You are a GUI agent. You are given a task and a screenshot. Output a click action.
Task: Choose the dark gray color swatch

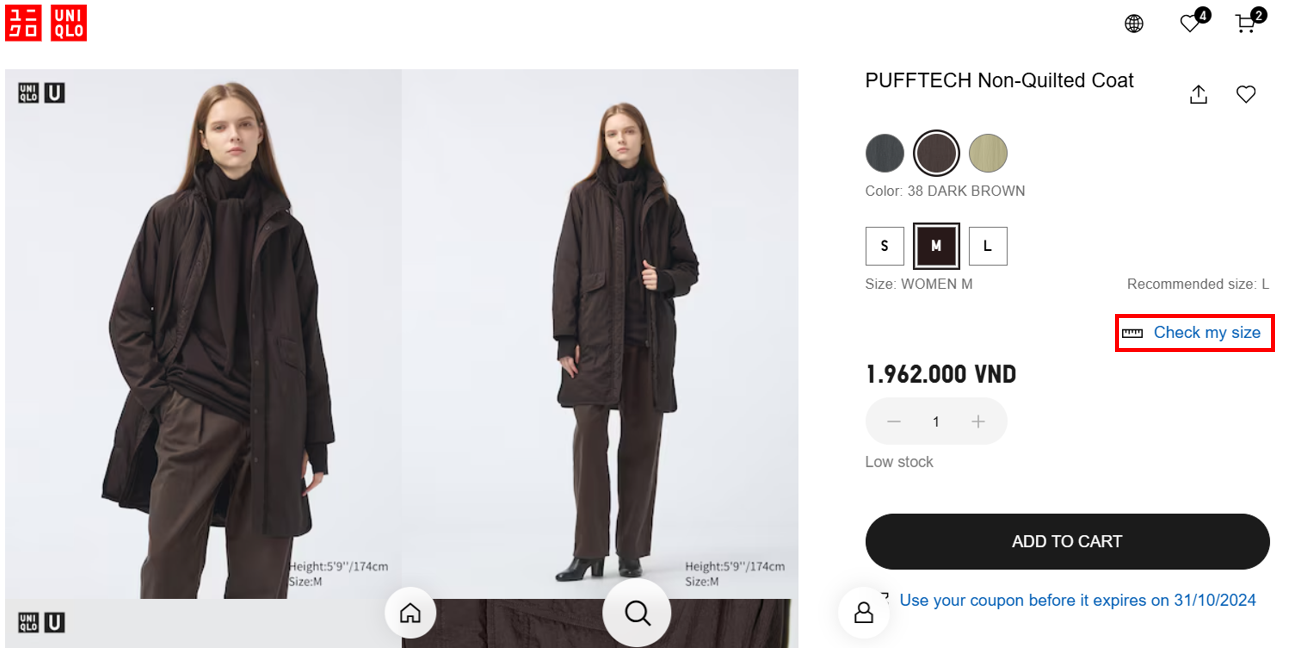point(885,154)
